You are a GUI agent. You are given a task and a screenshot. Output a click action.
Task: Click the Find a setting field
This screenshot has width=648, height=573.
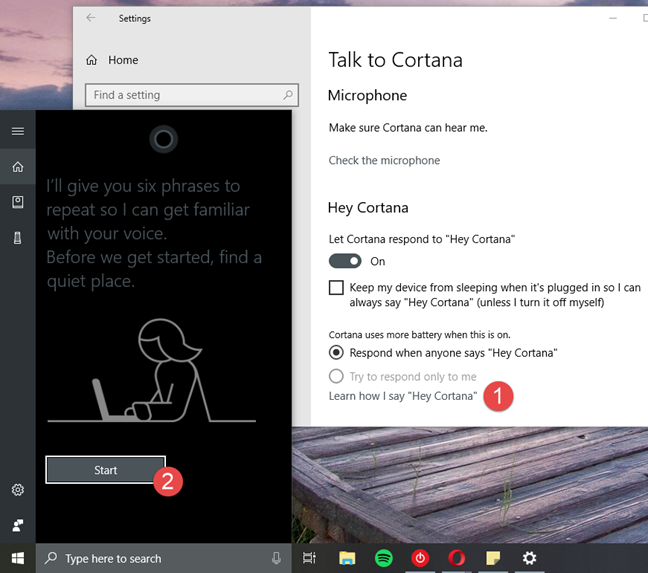point(192,95)
